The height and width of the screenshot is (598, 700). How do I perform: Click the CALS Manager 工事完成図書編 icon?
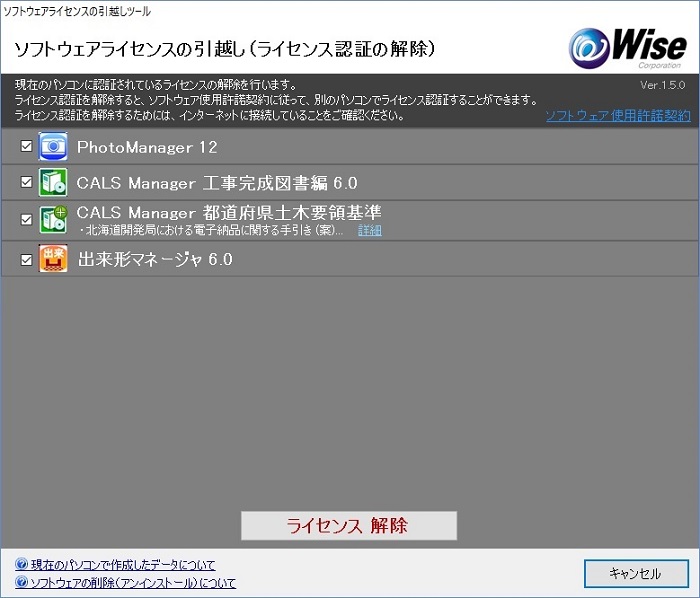(x=53, y=182)
